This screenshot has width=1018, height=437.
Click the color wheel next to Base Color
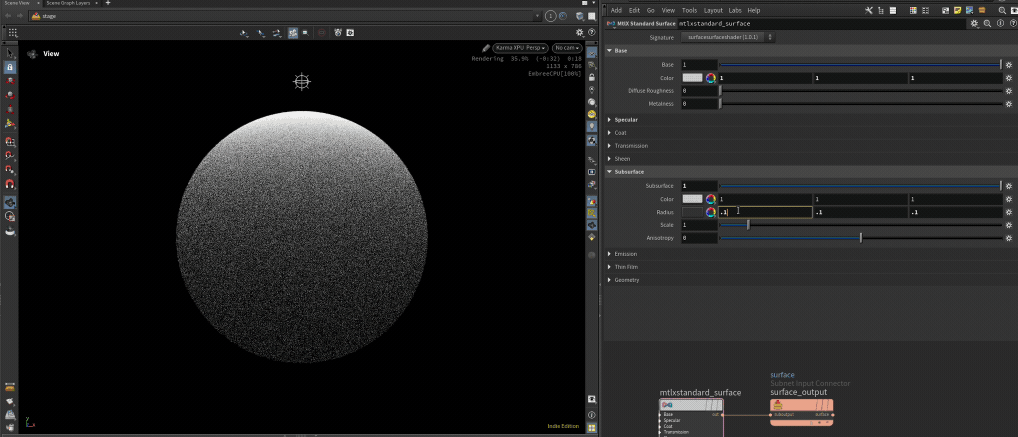coord(711,78)
